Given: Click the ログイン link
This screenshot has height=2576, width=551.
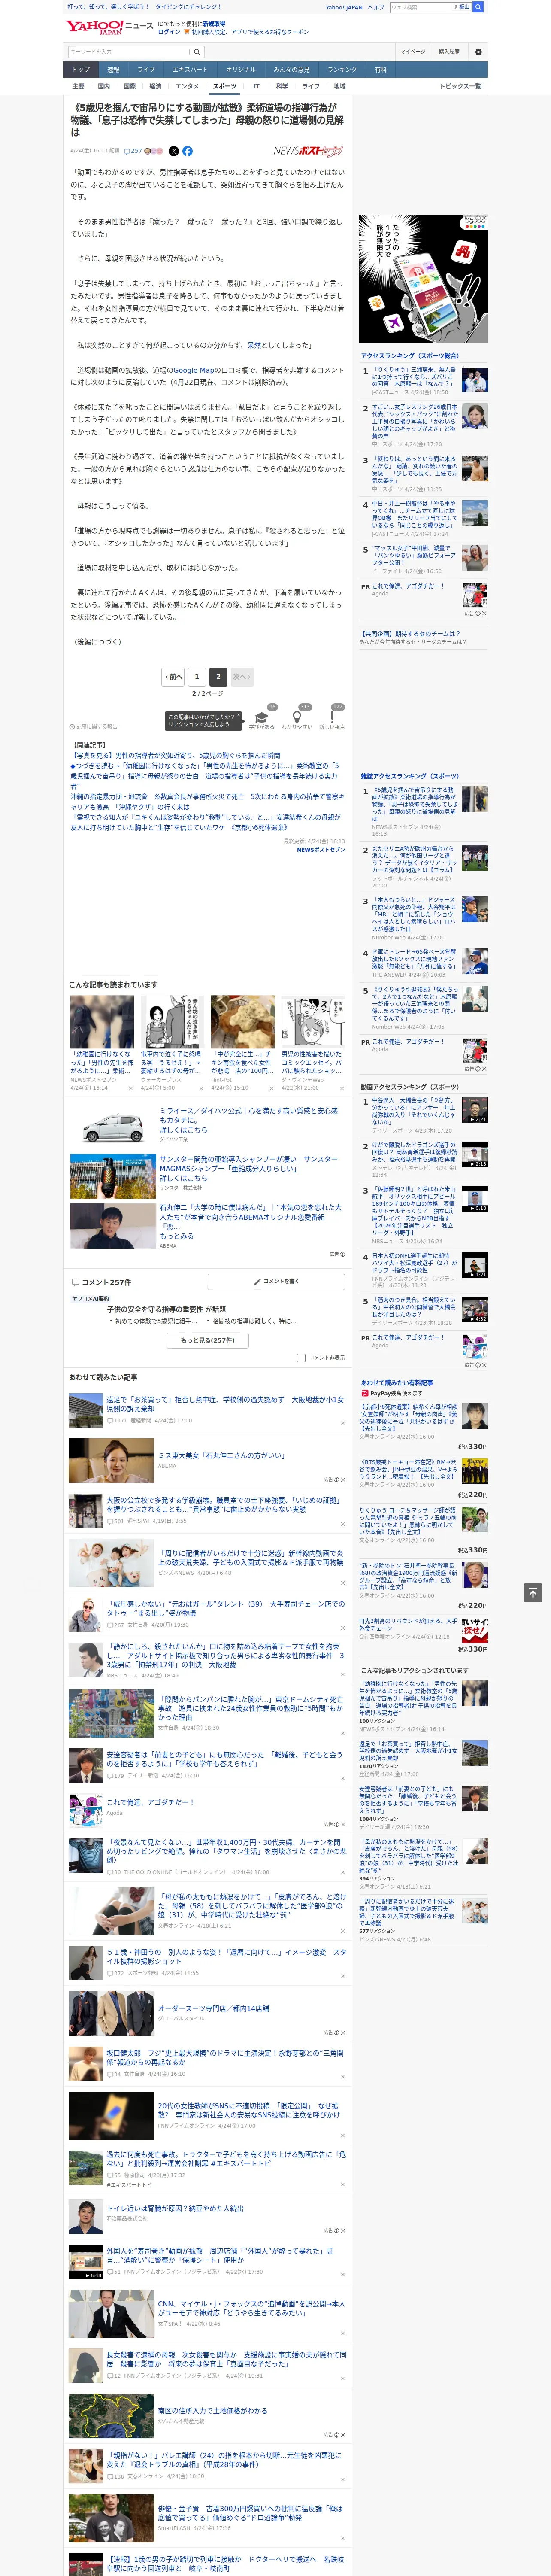Looking at the screenshot, I should click(169, 32).
